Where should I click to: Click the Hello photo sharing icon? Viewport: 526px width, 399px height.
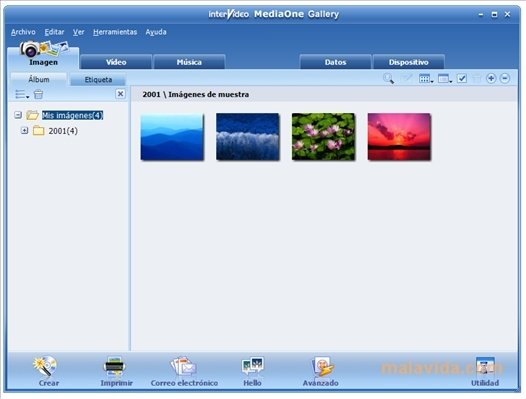[253, 366]
